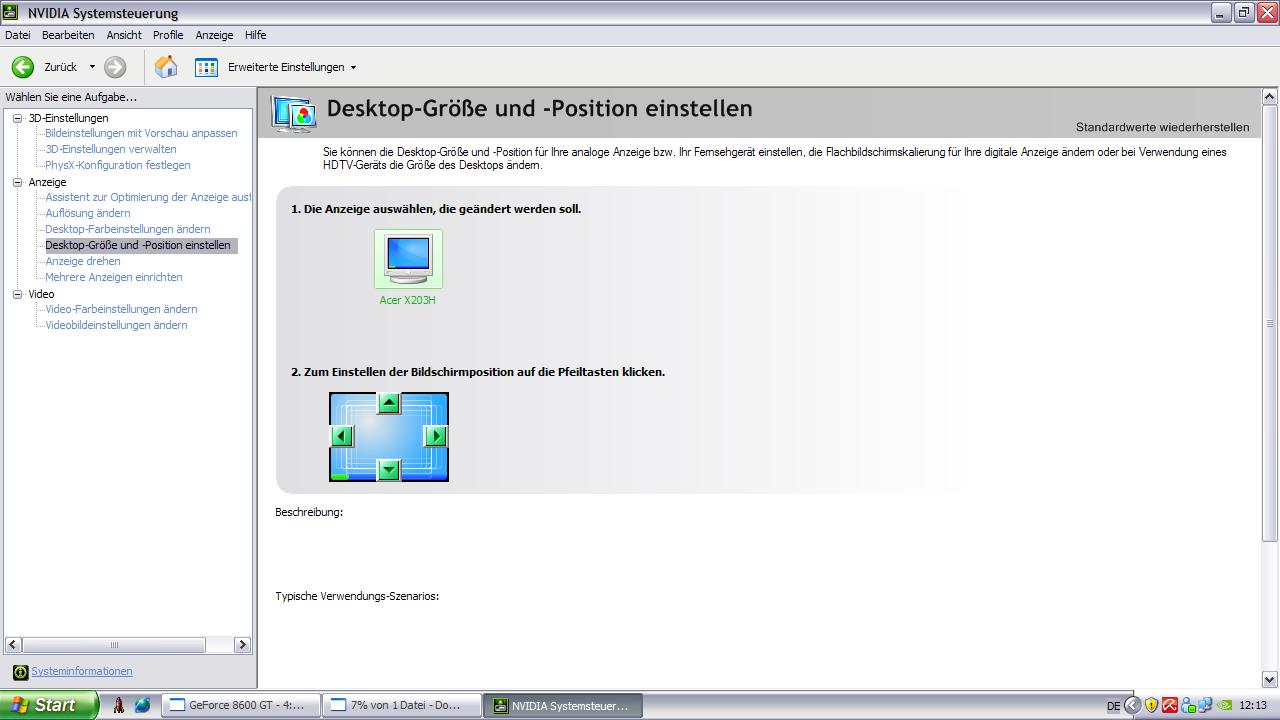
Task: Go to the home page icon
Action: [166, 67]
